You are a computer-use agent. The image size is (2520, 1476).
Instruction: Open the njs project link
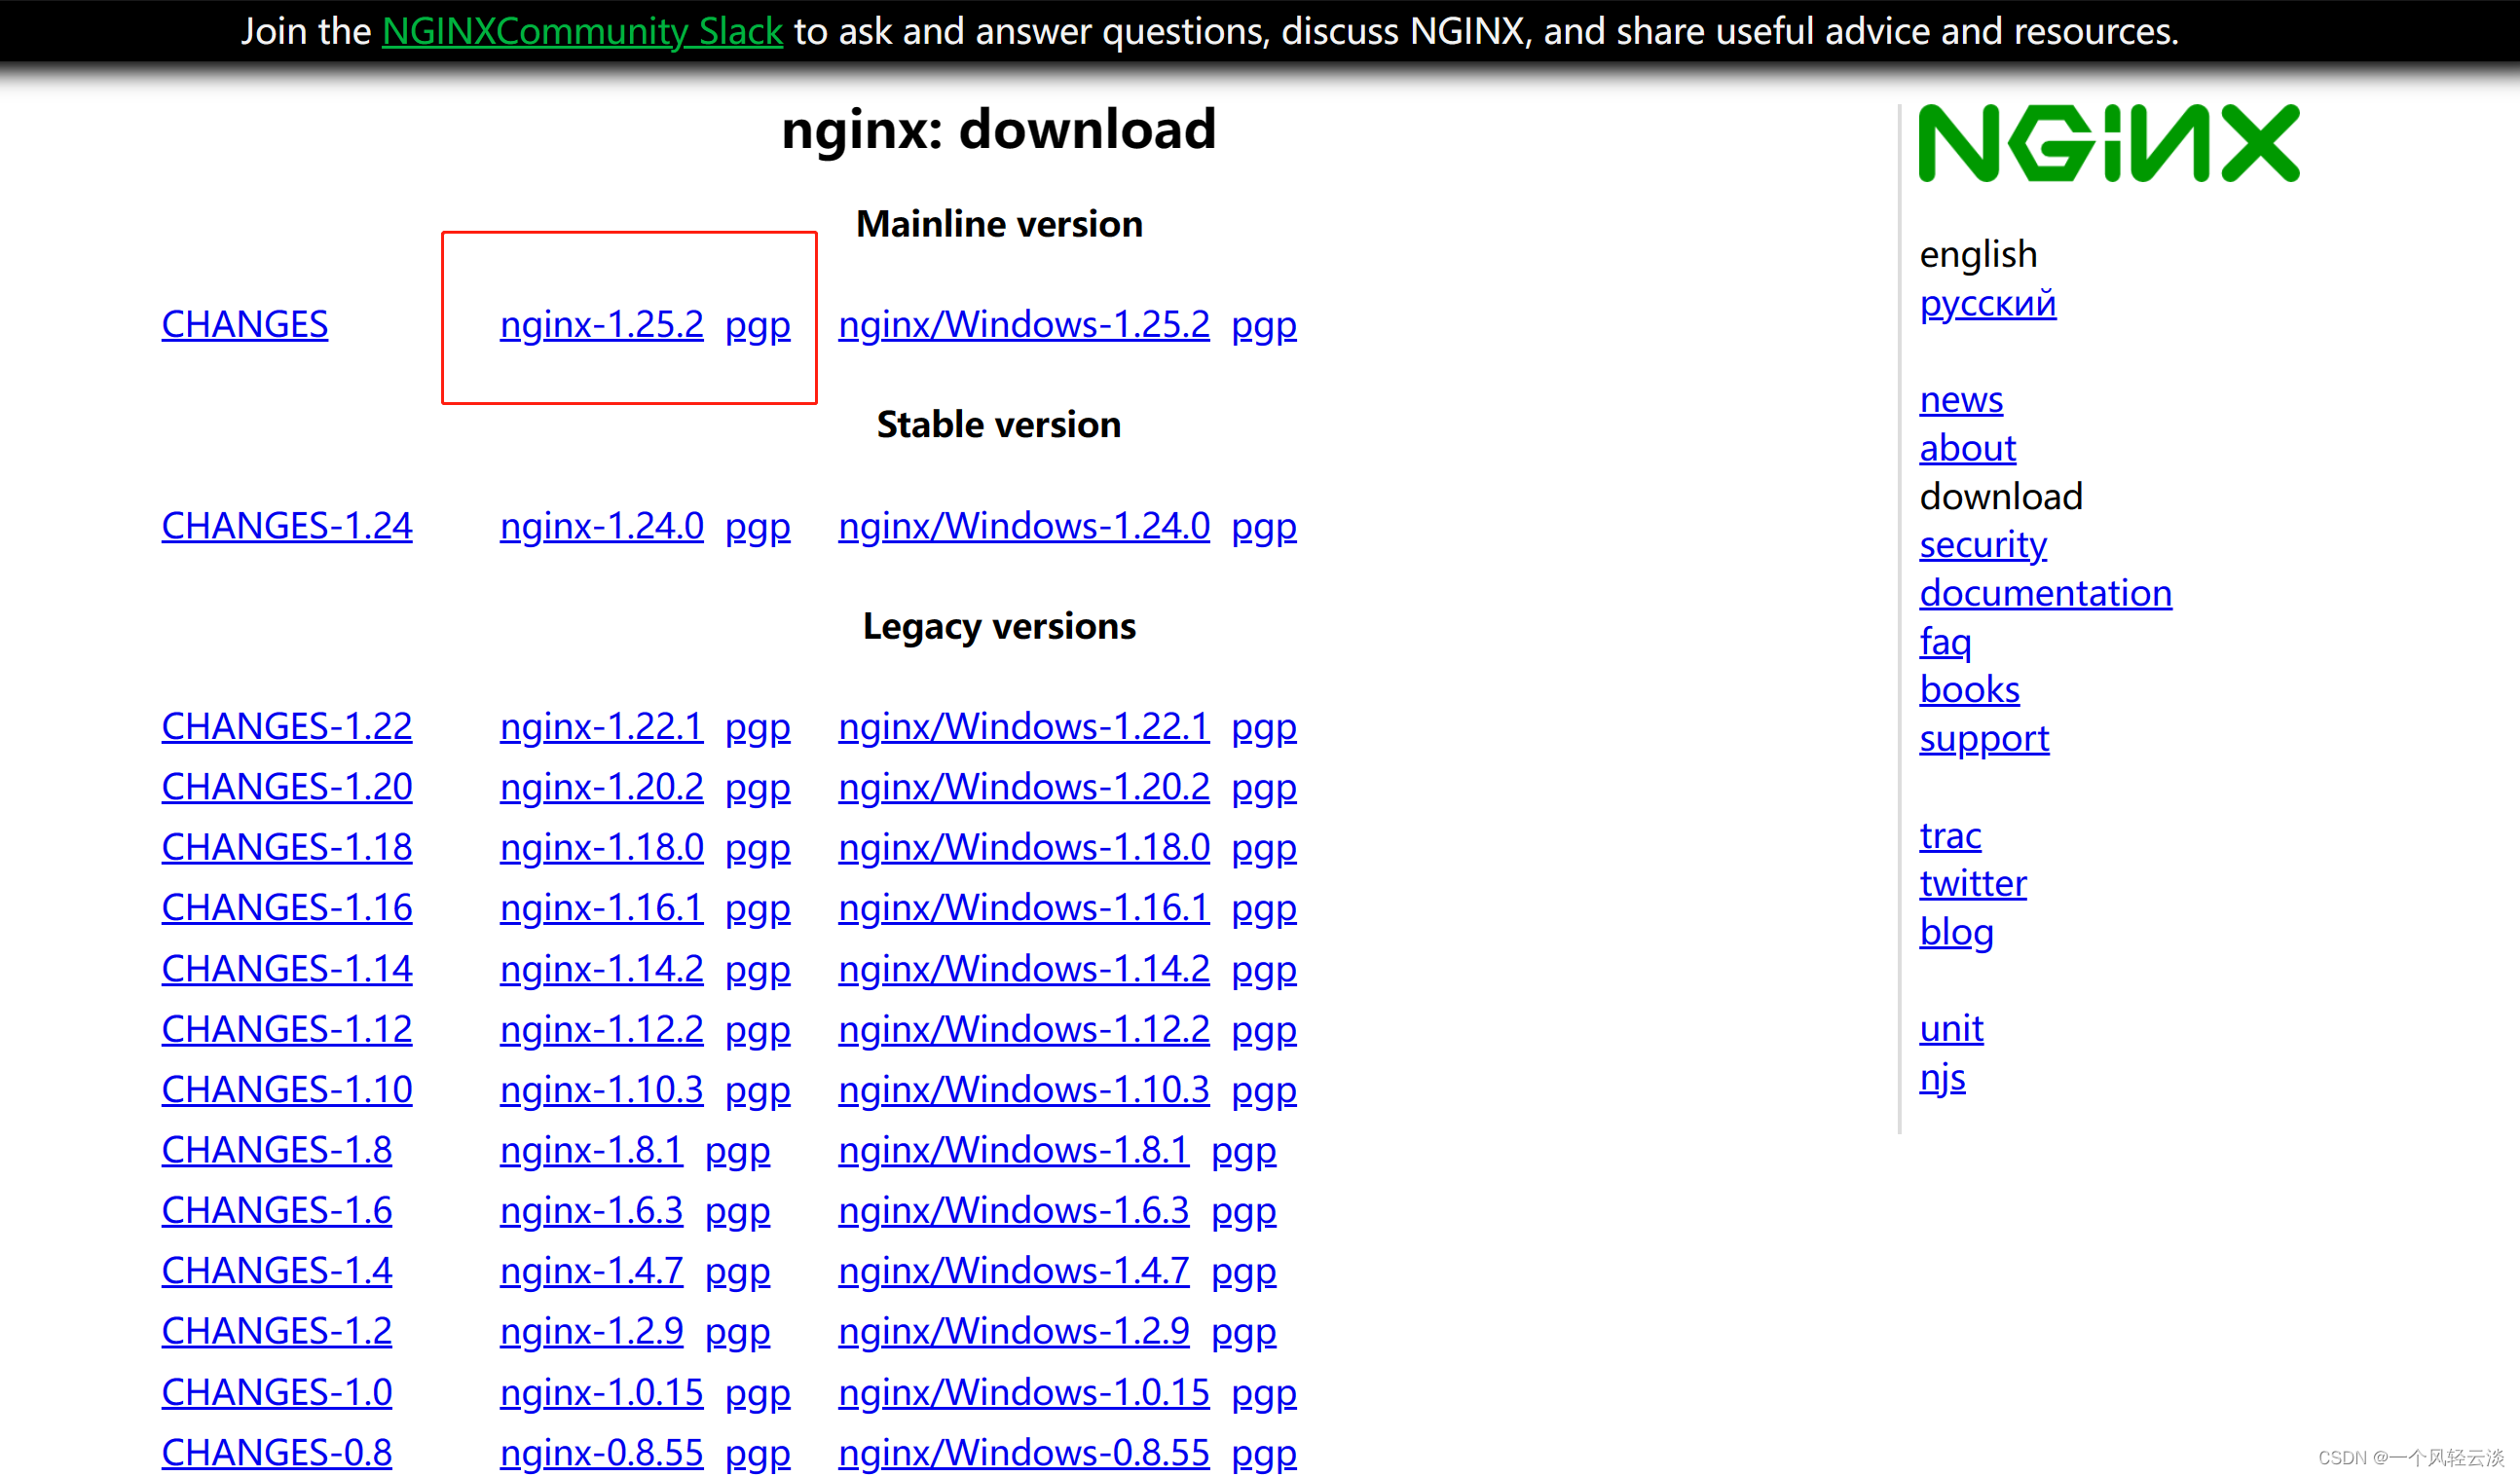tap(1941, 1078)
